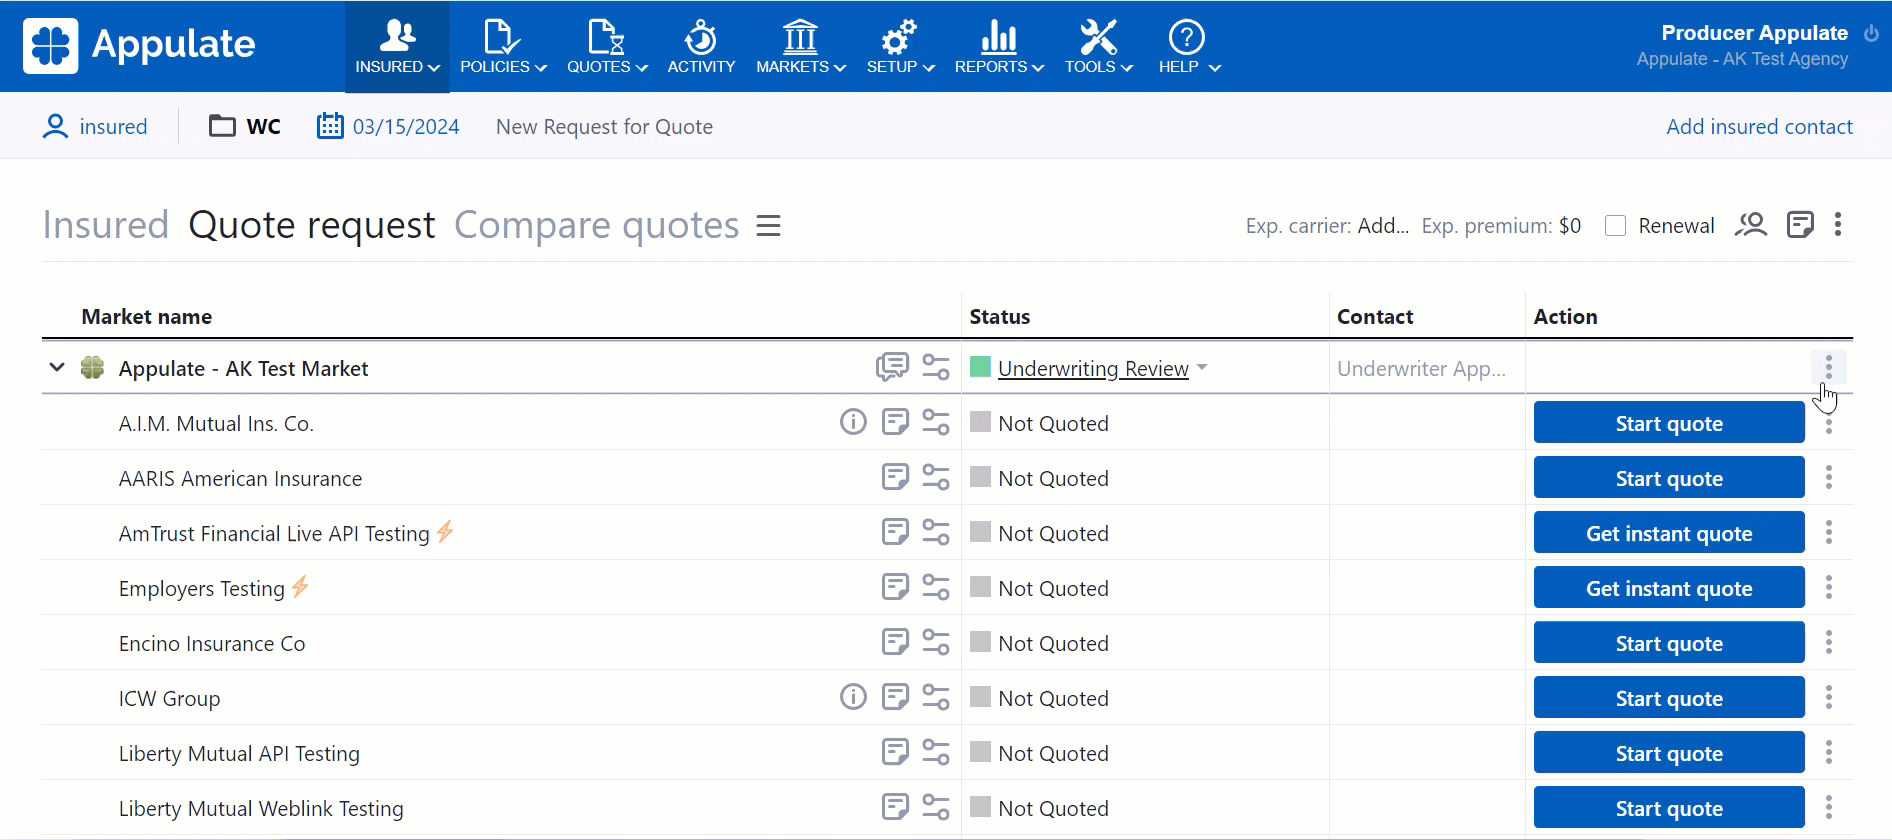Image resolution: width=1892 pixels, height=840 pixels.
Task: Open the Reports menu
Action: [x=998, y=47]
